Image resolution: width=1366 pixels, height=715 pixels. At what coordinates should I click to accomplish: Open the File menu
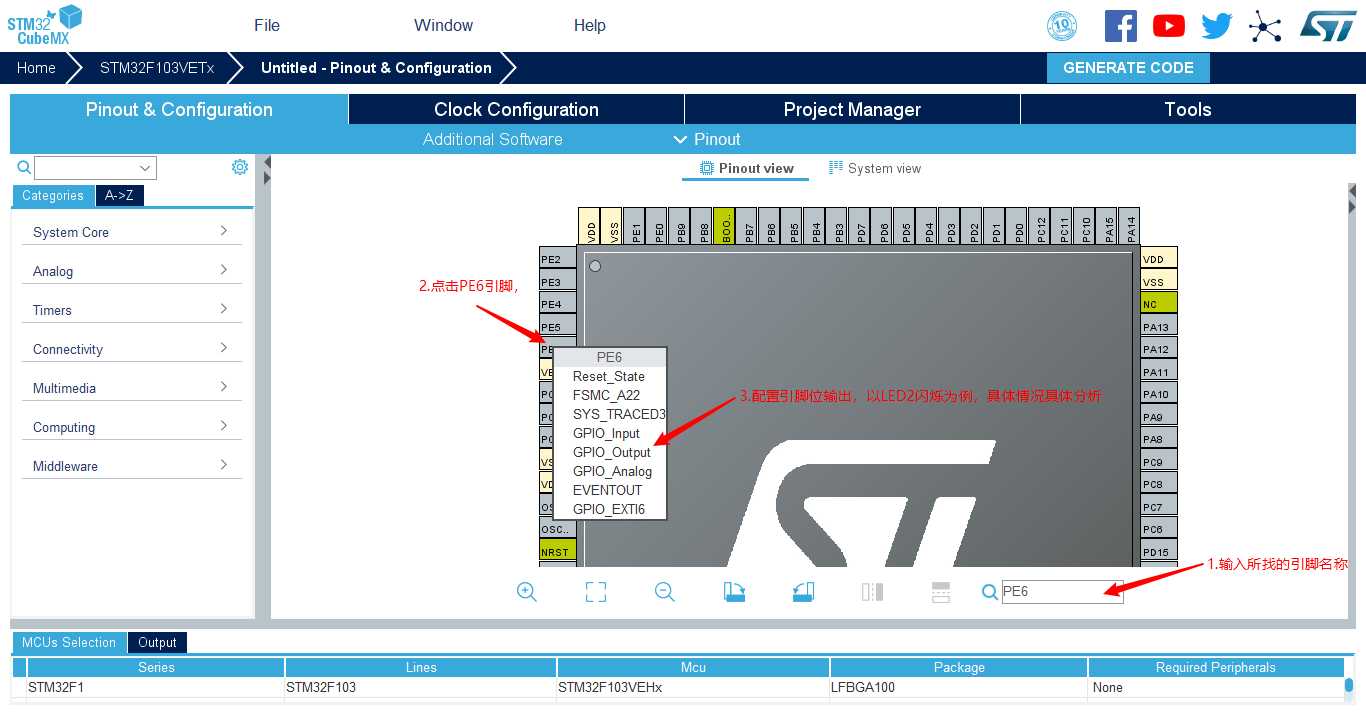(x=267, y=25)
